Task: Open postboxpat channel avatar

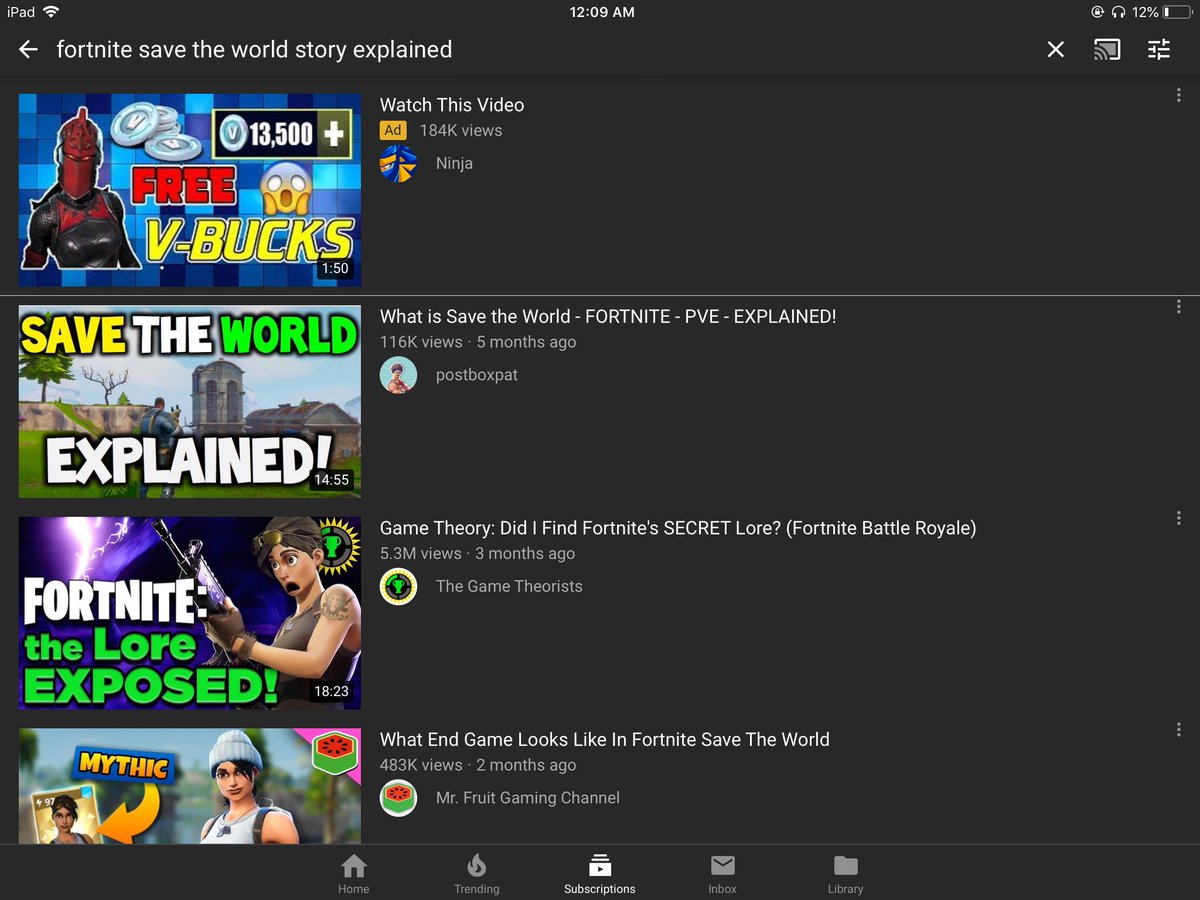Action: tap(398, 375)
